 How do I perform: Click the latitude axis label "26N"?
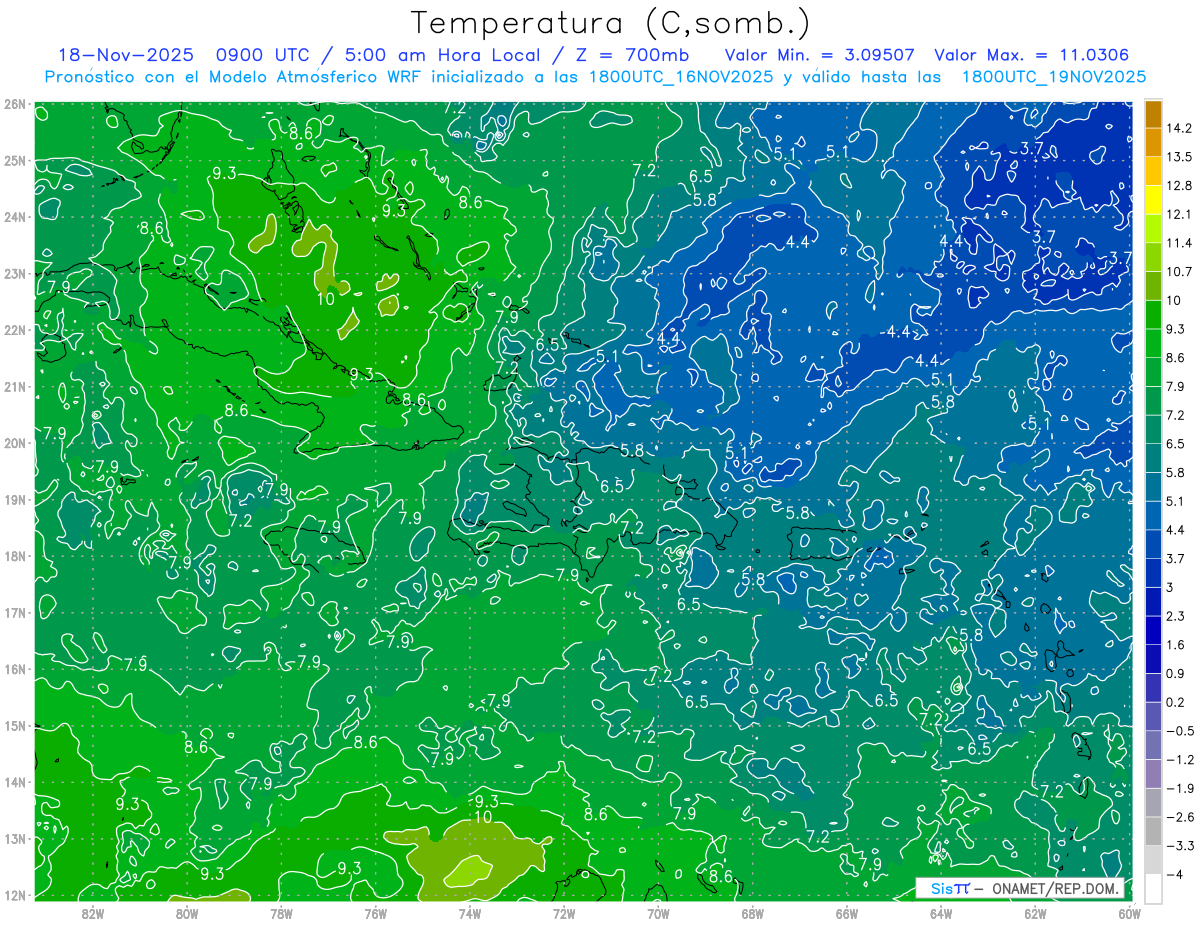tap(15, 104)
